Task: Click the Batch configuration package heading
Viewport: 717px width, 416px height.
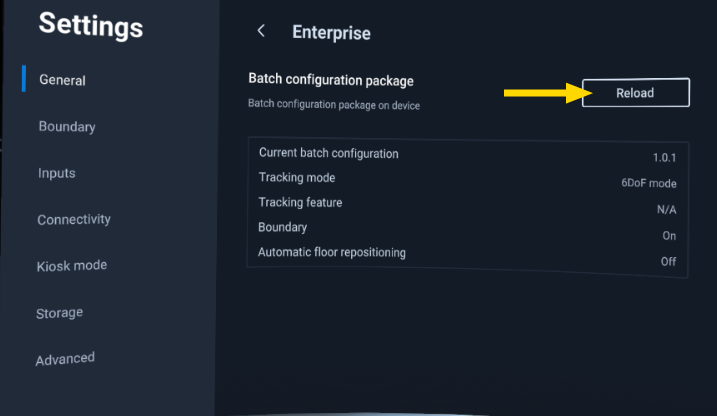Action: click(x=330, y=80)
